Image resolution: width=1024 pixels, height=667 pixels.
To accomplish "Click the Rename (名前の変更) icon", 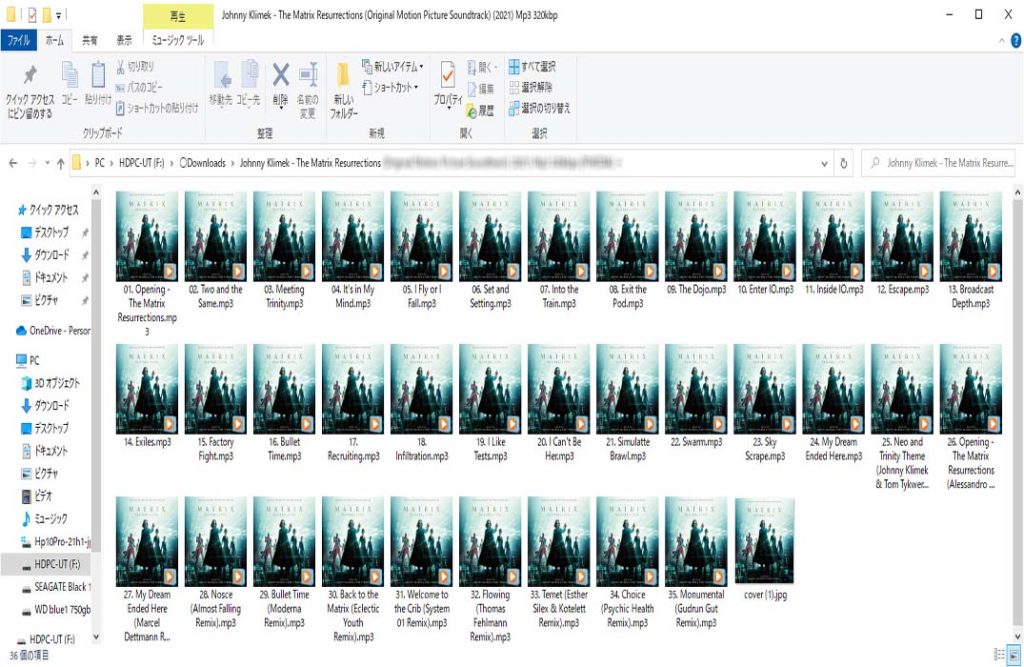I will click(x=308, y=78).
